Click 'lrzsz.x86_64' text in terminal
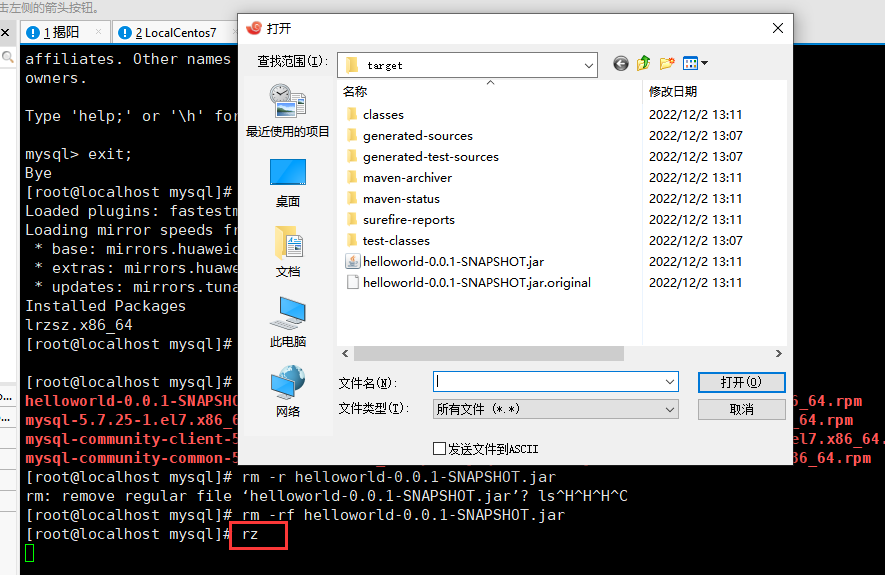The height and width of the screenshot is (575, 885). coord(79,325)
